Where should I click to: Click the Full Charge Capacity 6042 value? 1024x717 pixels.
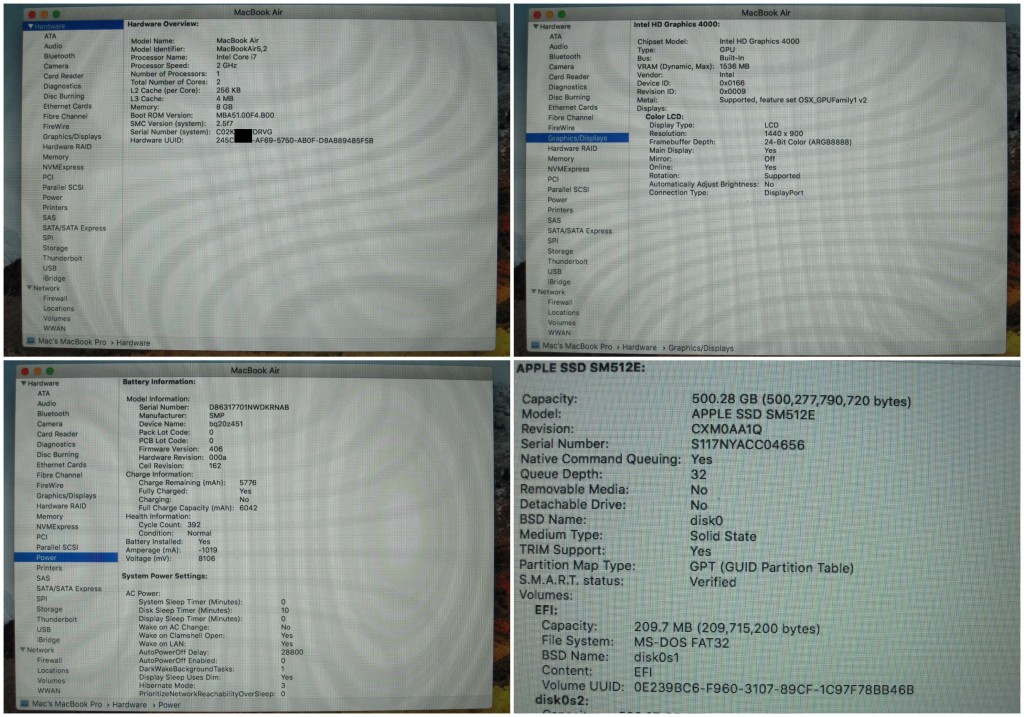248,507
